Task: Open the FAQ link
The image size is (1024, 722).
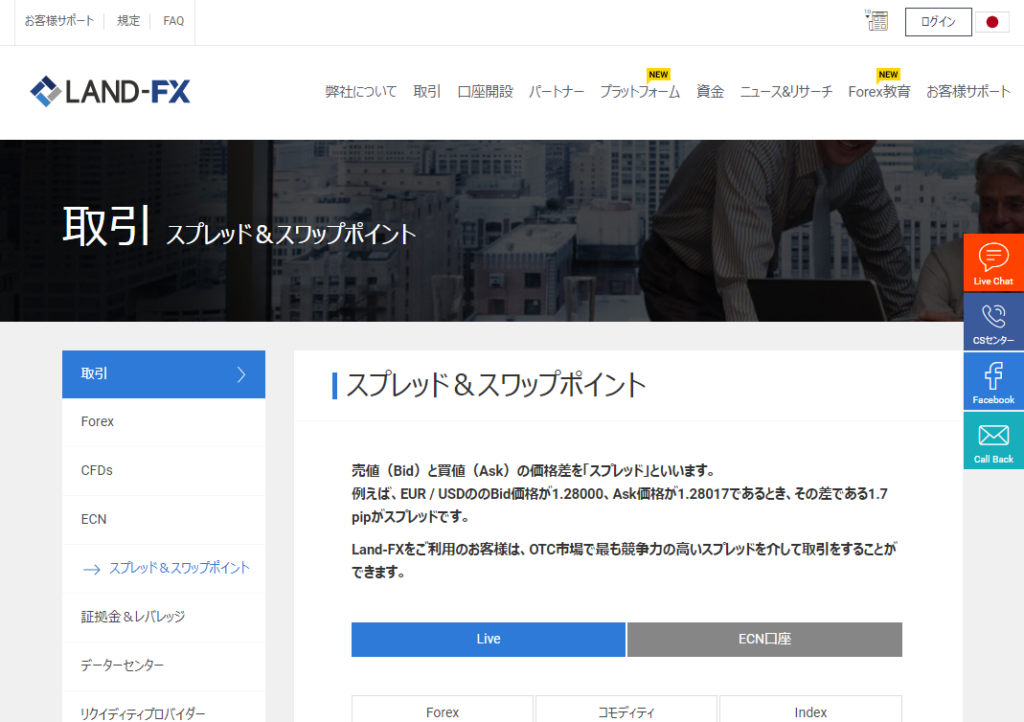Action: [174, 21]
